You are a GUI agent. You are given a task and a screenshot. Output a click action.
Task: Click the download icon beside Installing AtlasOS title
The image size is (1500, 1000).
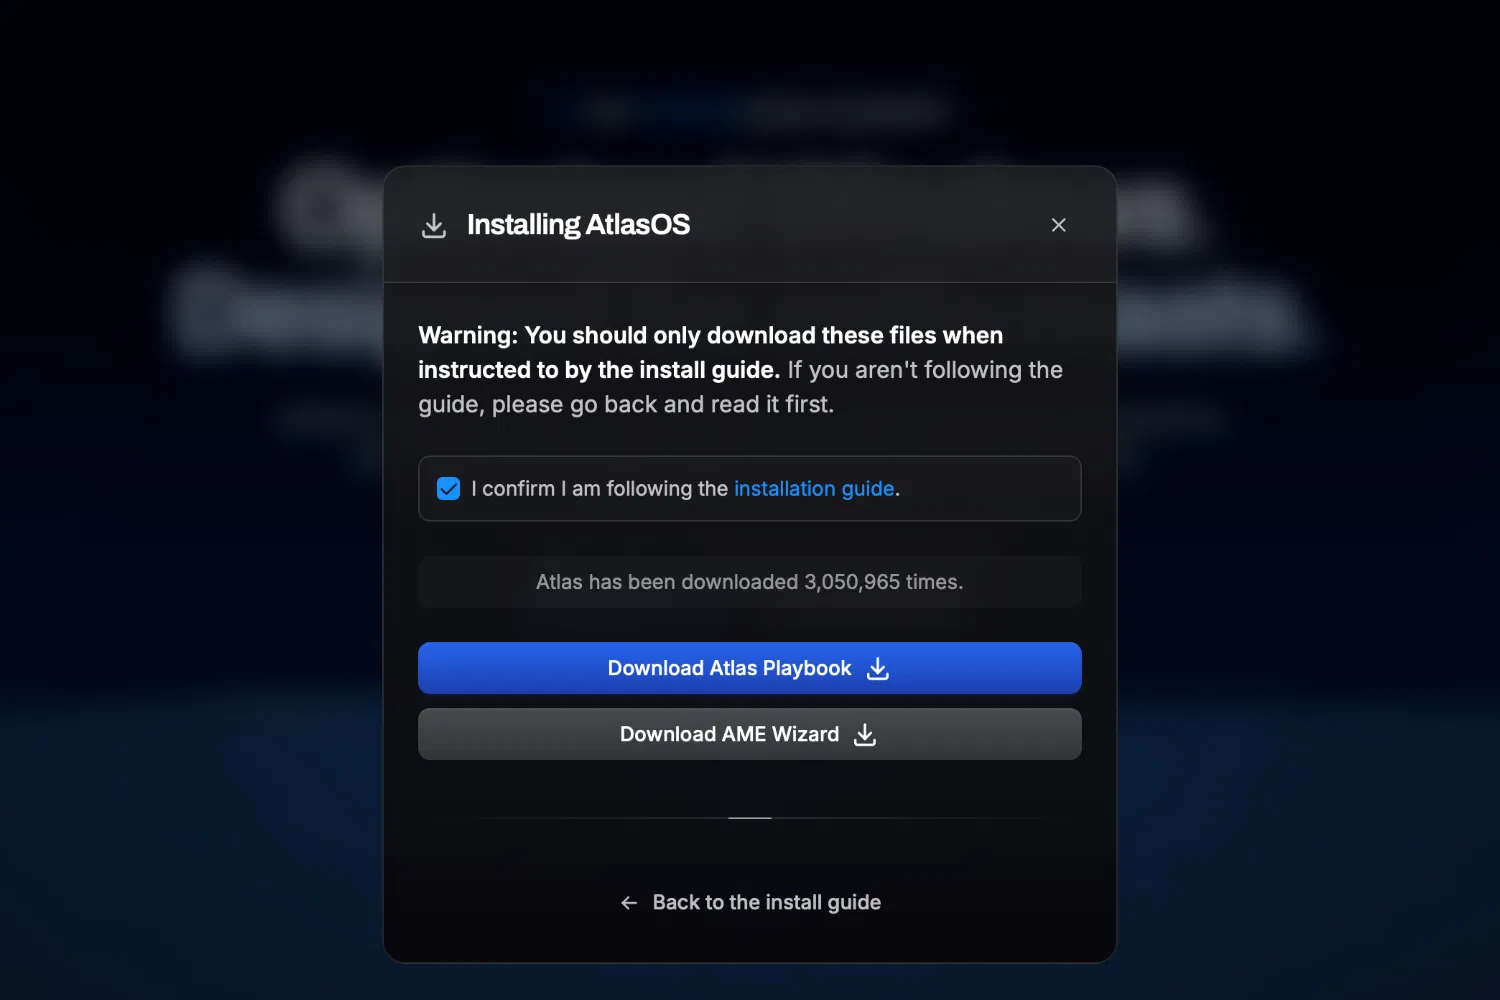(434, 225)
